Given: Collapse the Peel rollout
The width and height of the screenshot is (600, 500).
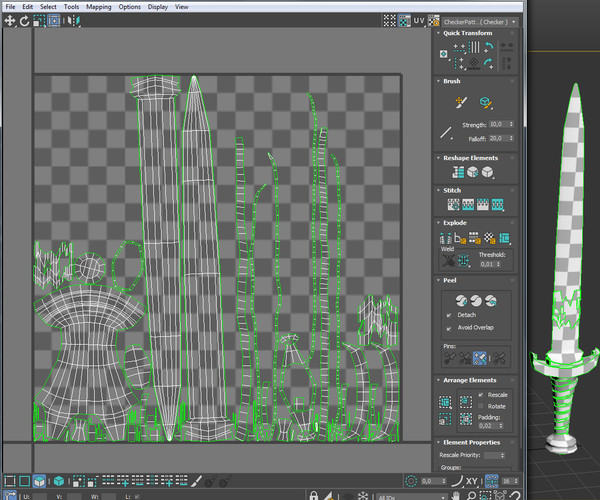Looking at the screenshot, I should 439,280.
